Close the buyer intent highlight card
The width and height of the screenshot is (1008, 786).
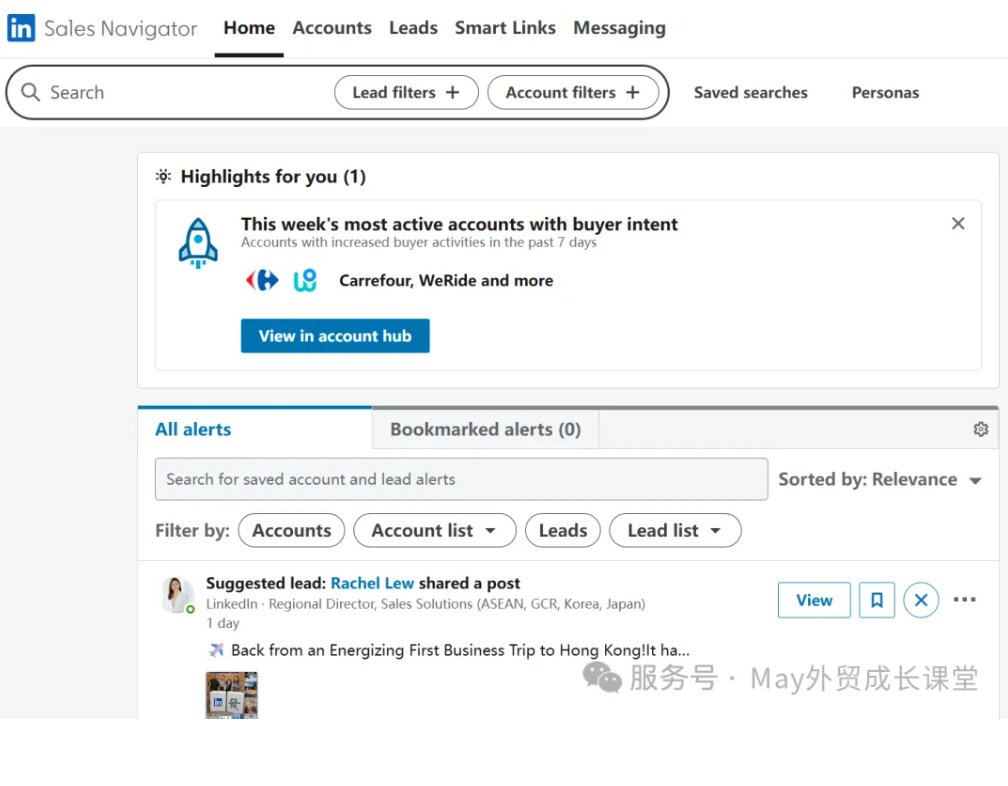958,224
